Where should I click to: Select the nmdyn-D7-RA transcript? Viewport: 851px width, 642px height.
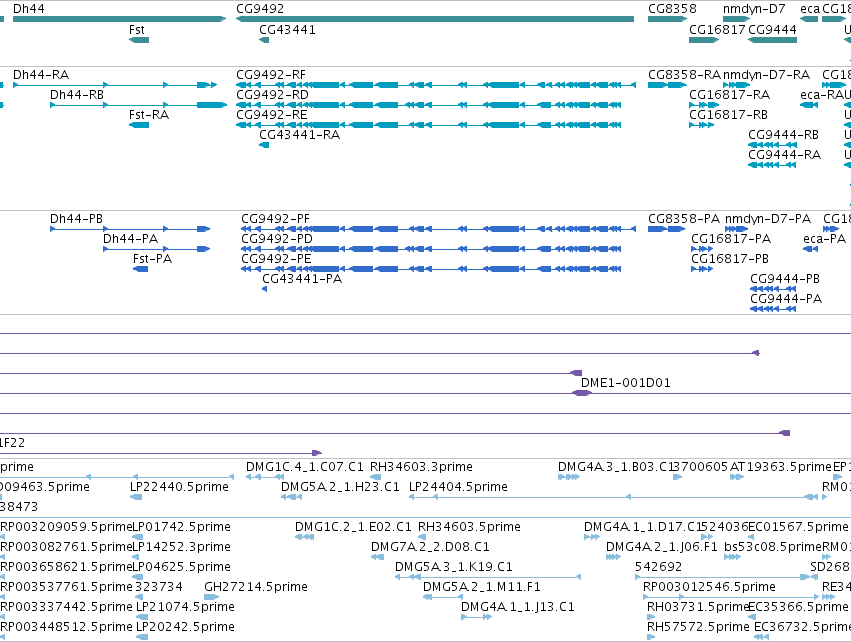coord(736,85)
